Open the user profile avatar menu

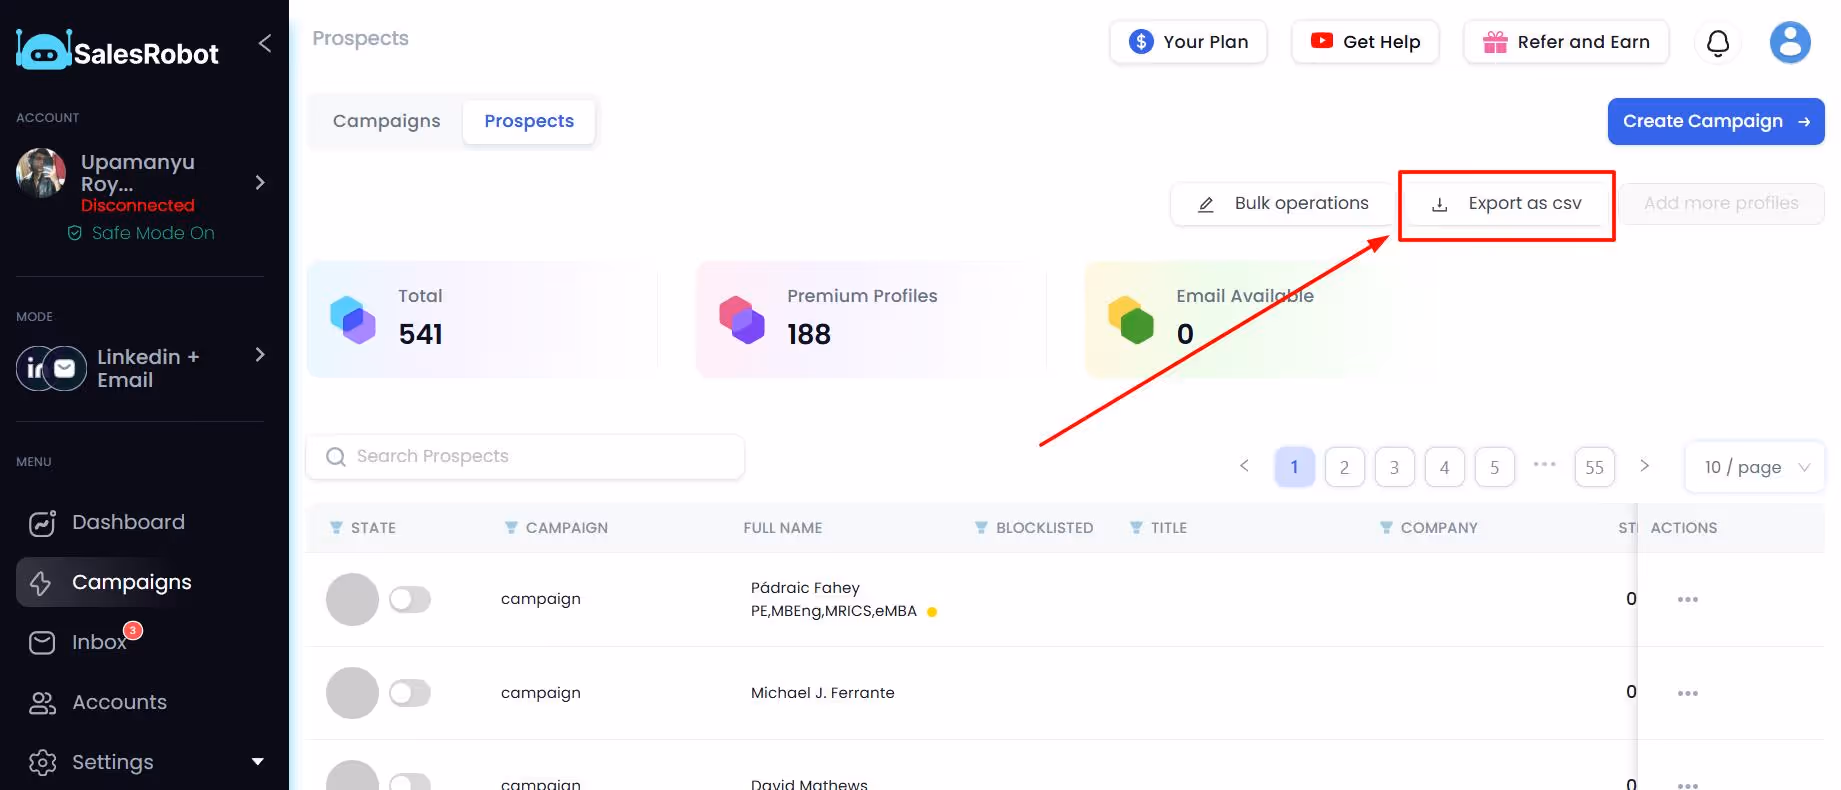pyautogui.click(x=1790, y=43)
